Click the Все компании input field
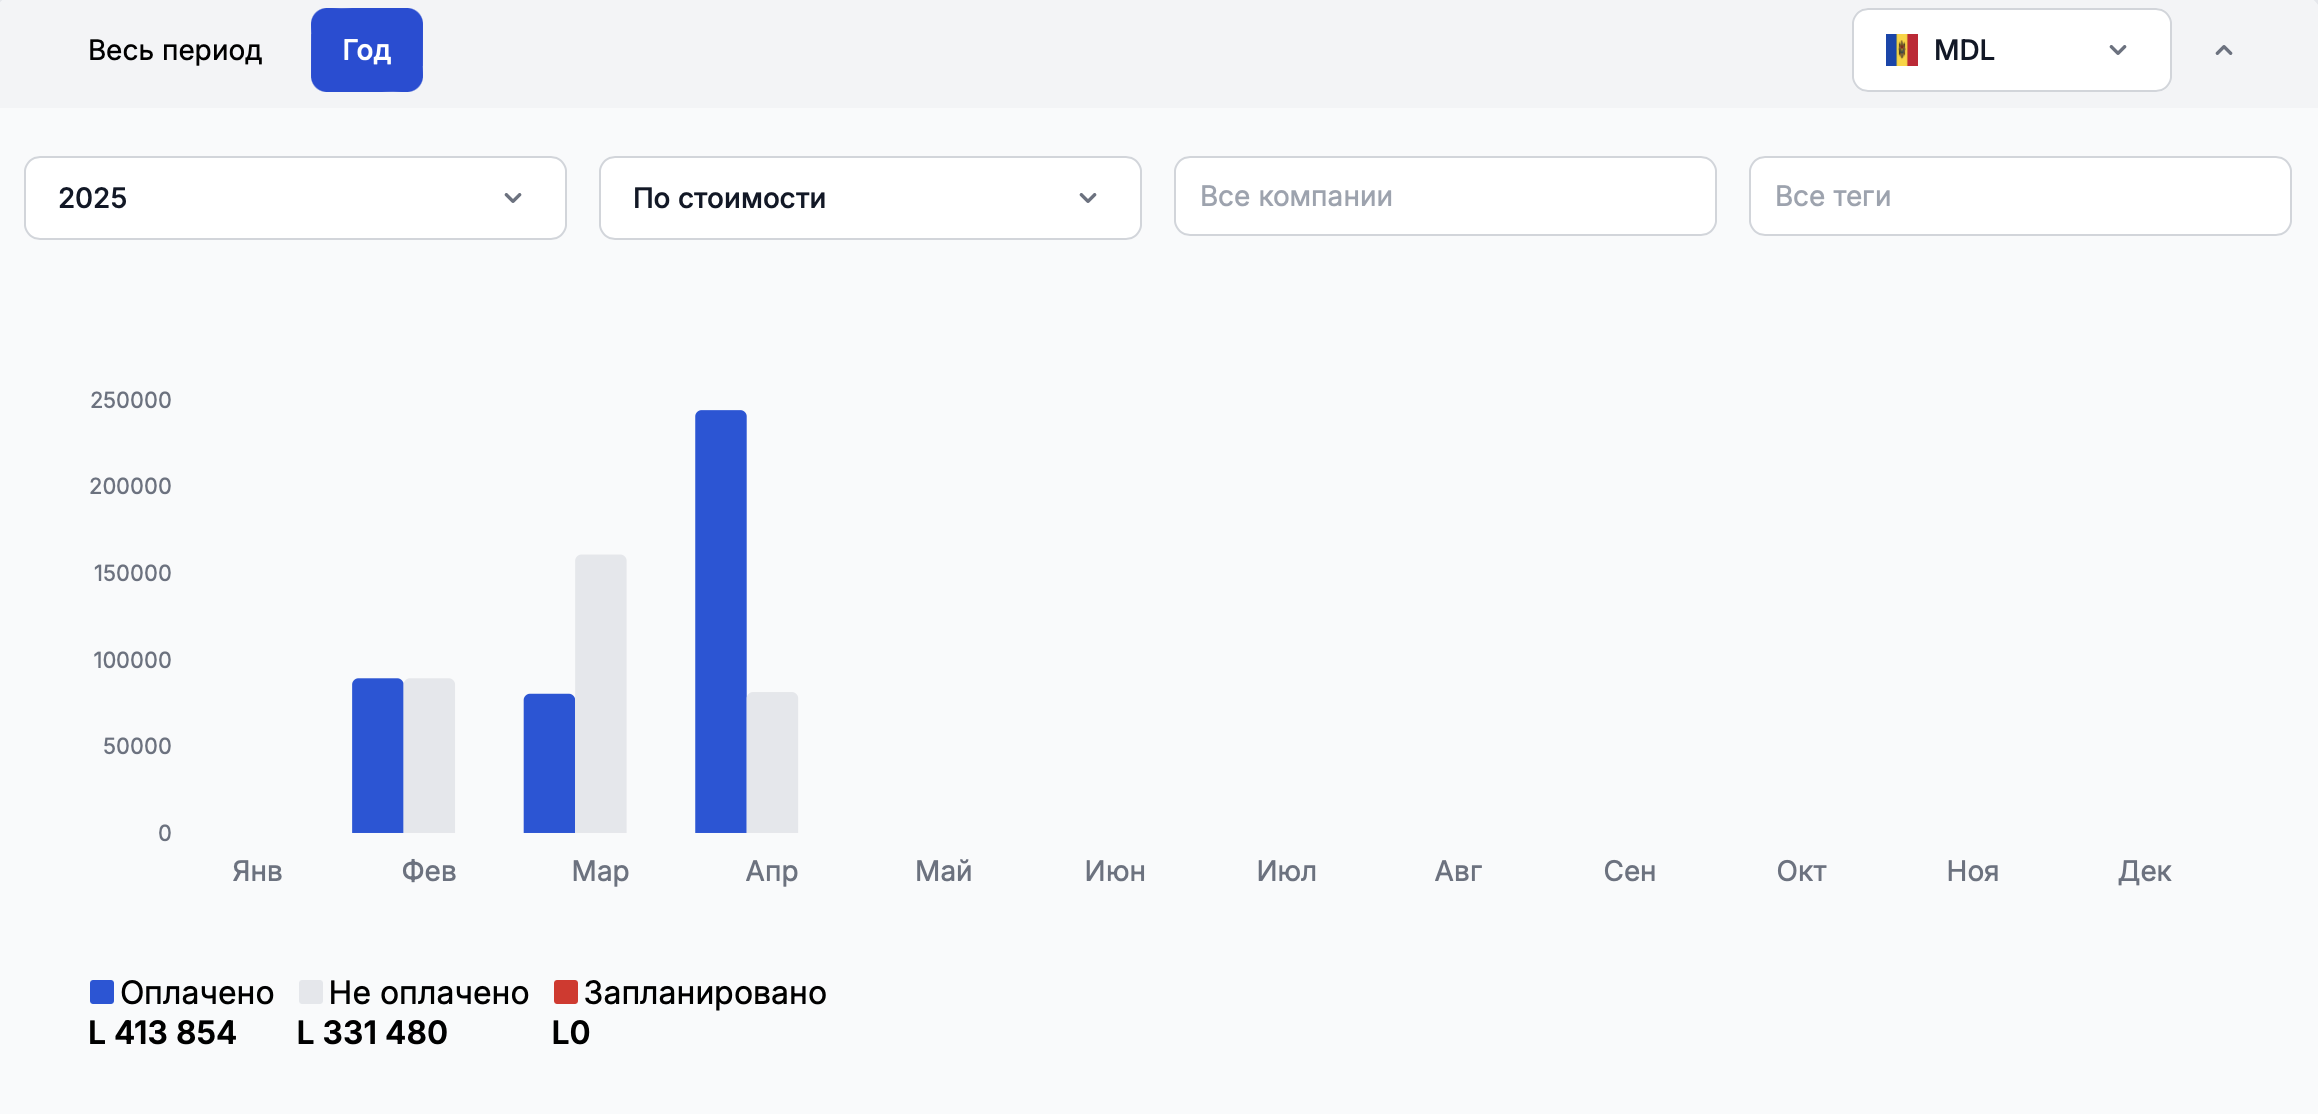This screenshot has height=1114, width=2318. click(x=1445, y=196)
